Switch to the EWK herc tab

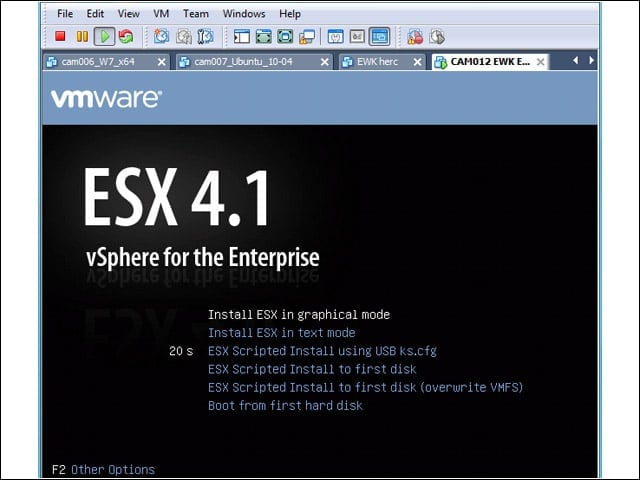click(x=382, y=62)
